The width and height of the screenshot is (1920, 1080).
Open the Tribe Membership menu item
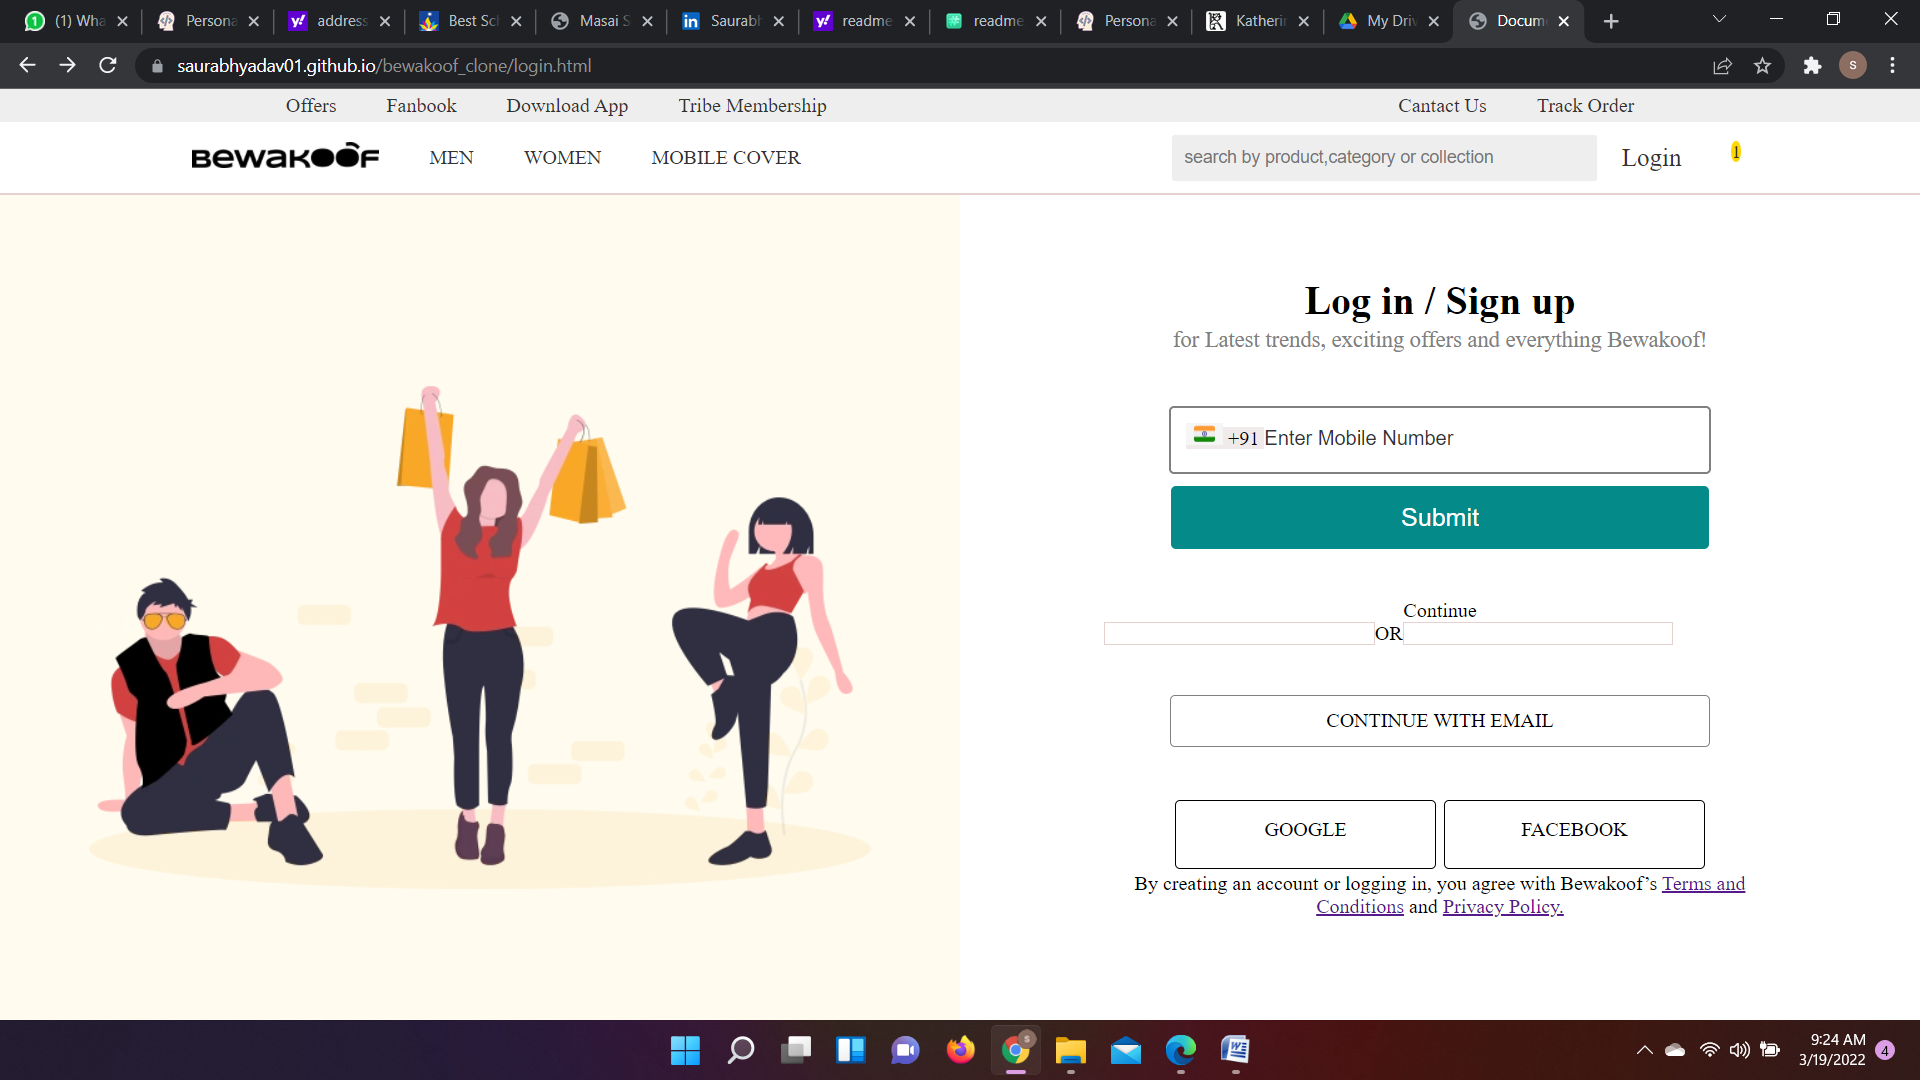[x=752, y=105]
